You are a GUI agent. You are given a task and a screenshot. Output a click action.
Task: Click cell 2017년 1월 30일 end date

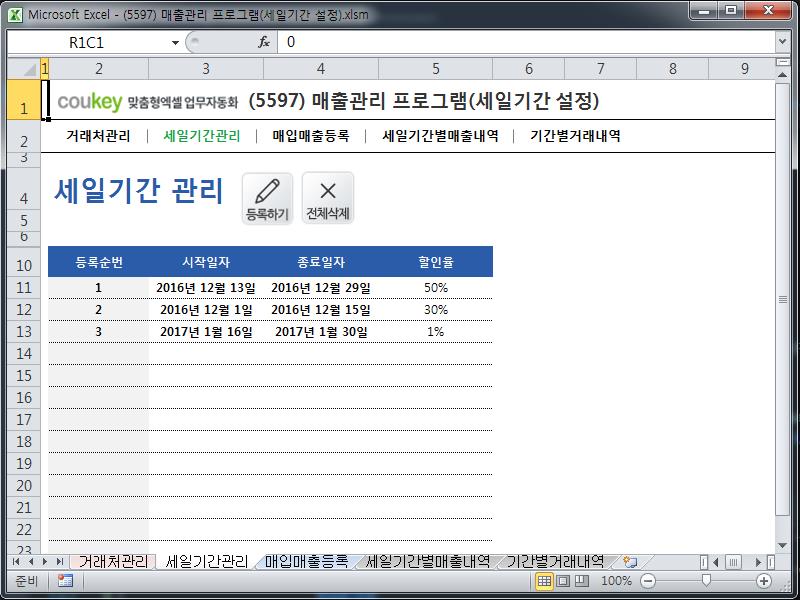[x=321, y=332]
